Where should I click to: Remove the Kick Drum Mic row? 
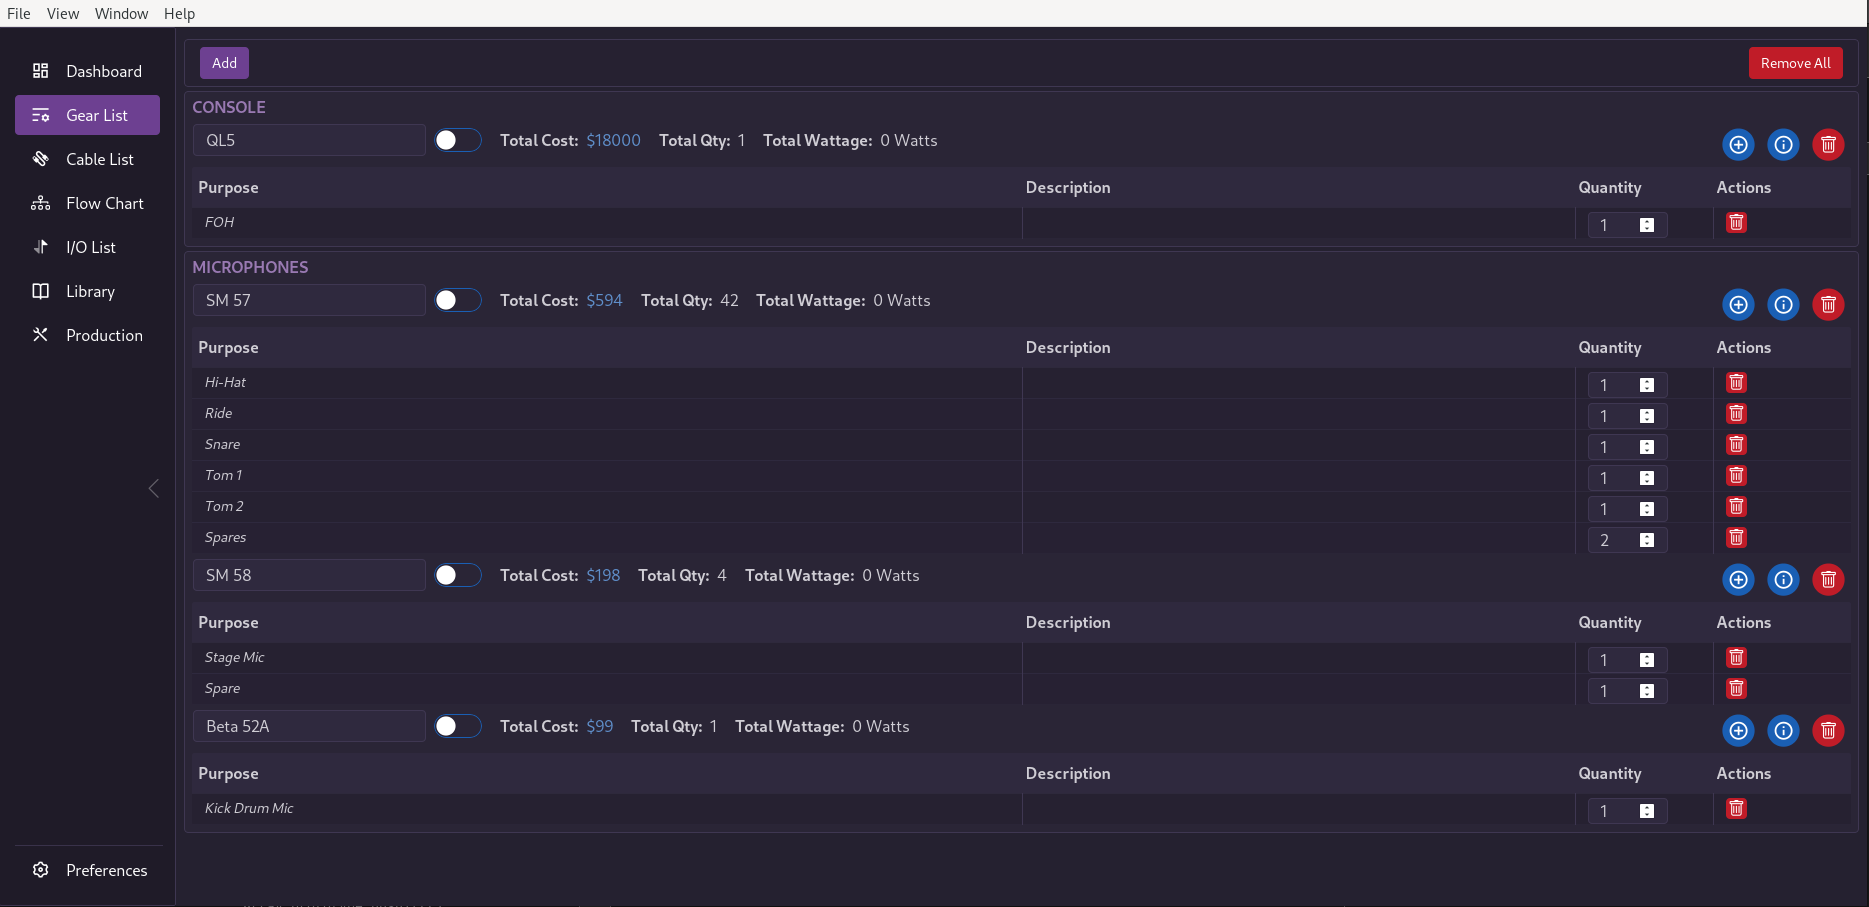pos(1736,809)
